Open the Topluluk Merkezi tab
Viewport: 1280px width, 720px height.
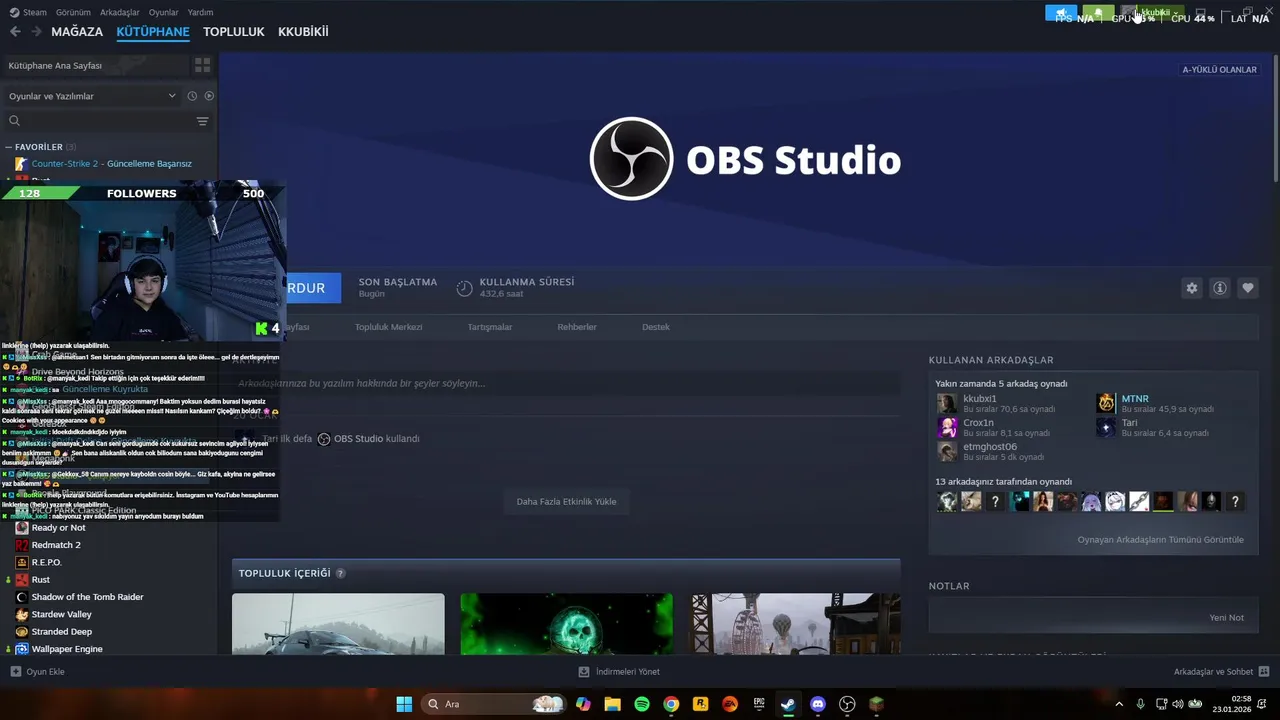tap(388, 327)
